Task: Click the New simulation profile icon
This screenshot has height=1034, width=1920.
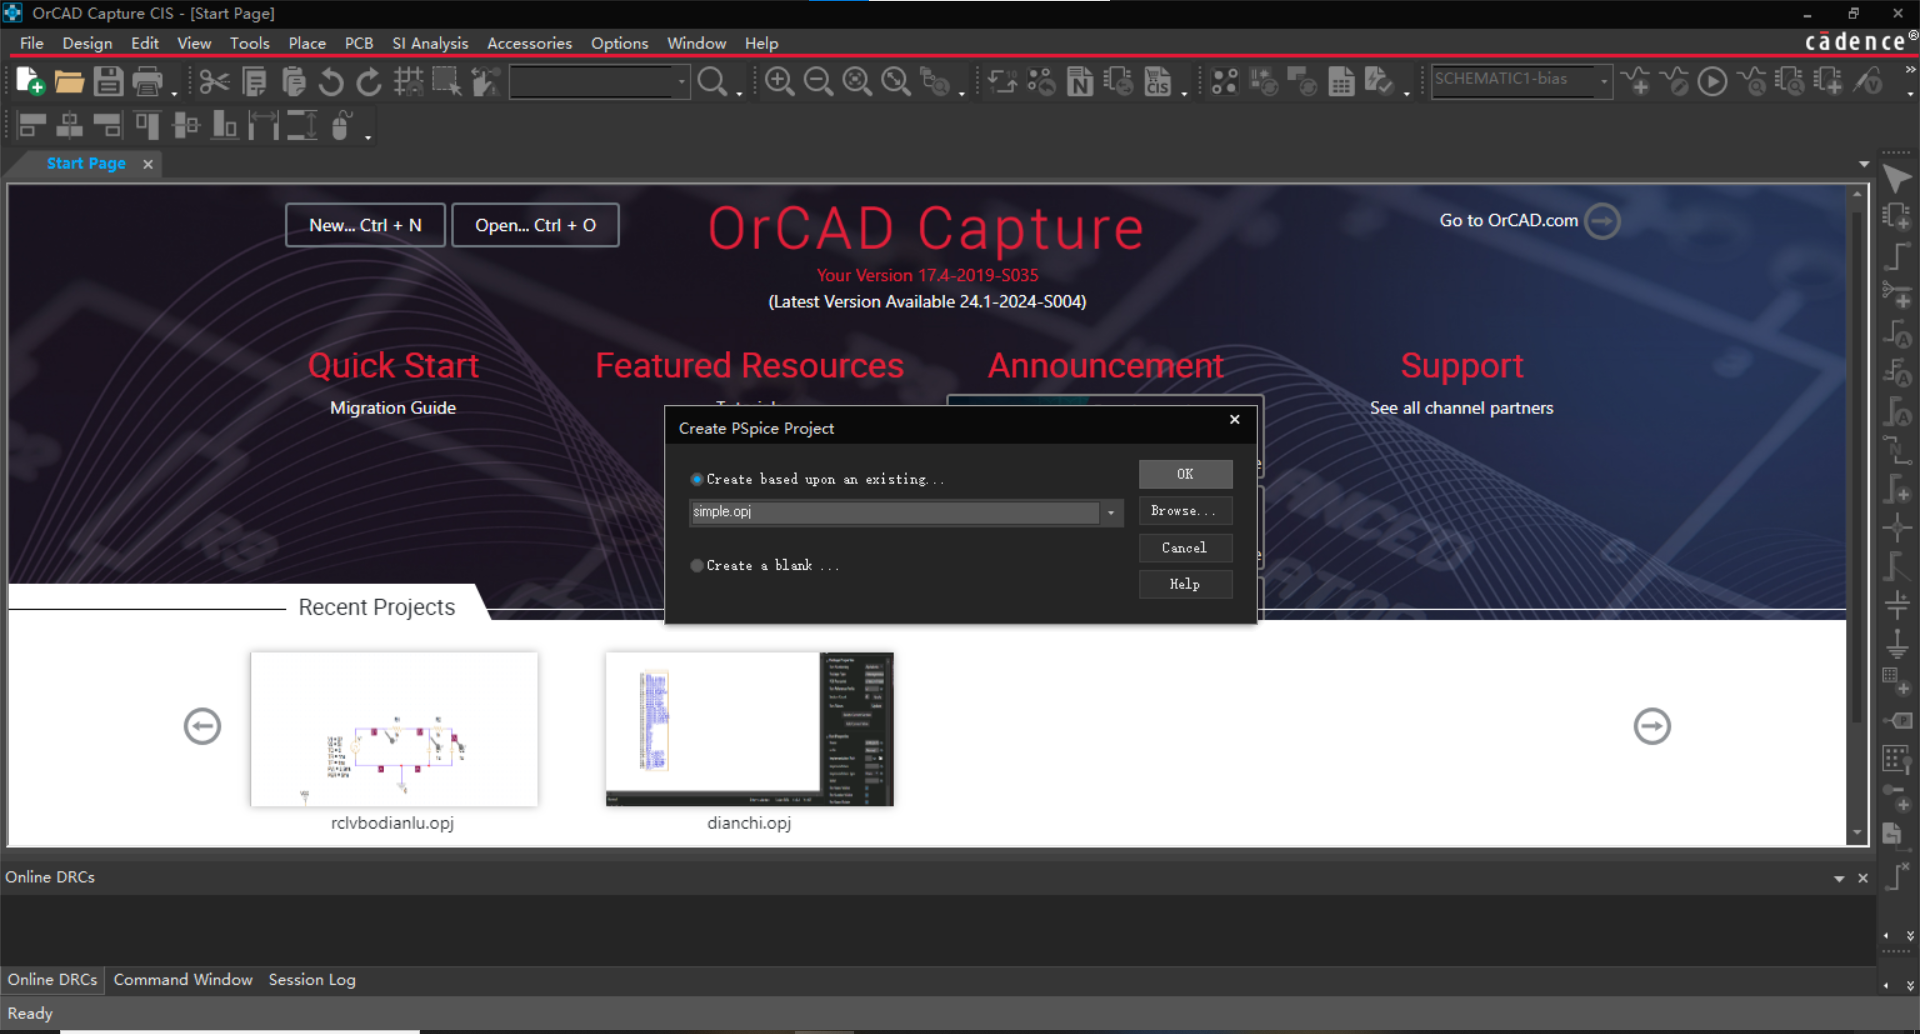Action: tap(1637, 81)
